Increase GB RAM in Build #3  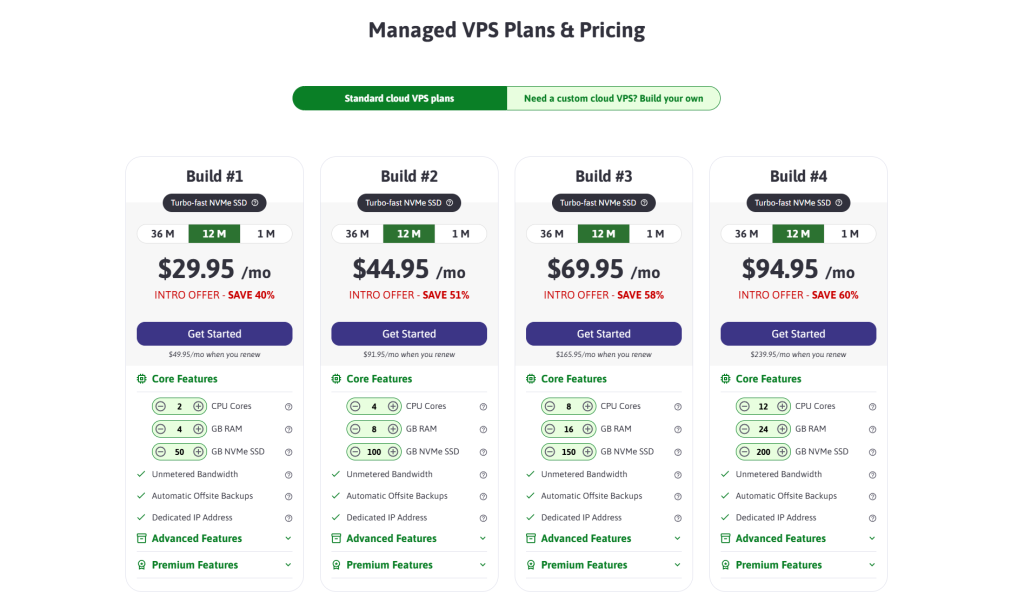coord(588,429)
